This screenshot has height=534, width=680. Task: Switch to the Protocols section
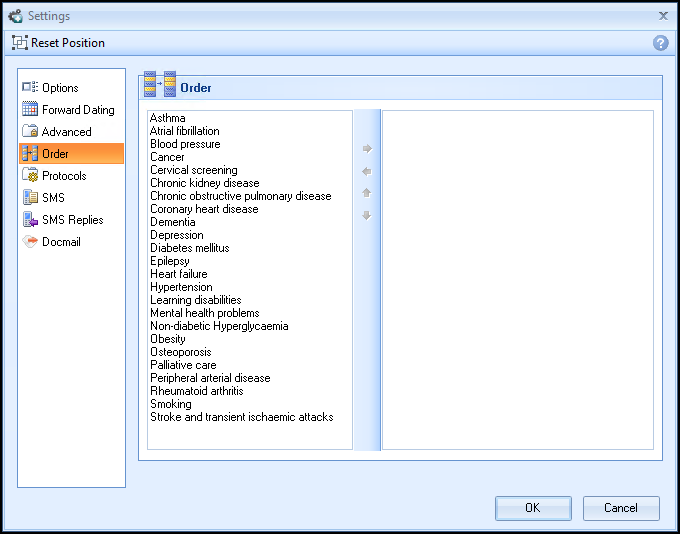tap(64, 176)
